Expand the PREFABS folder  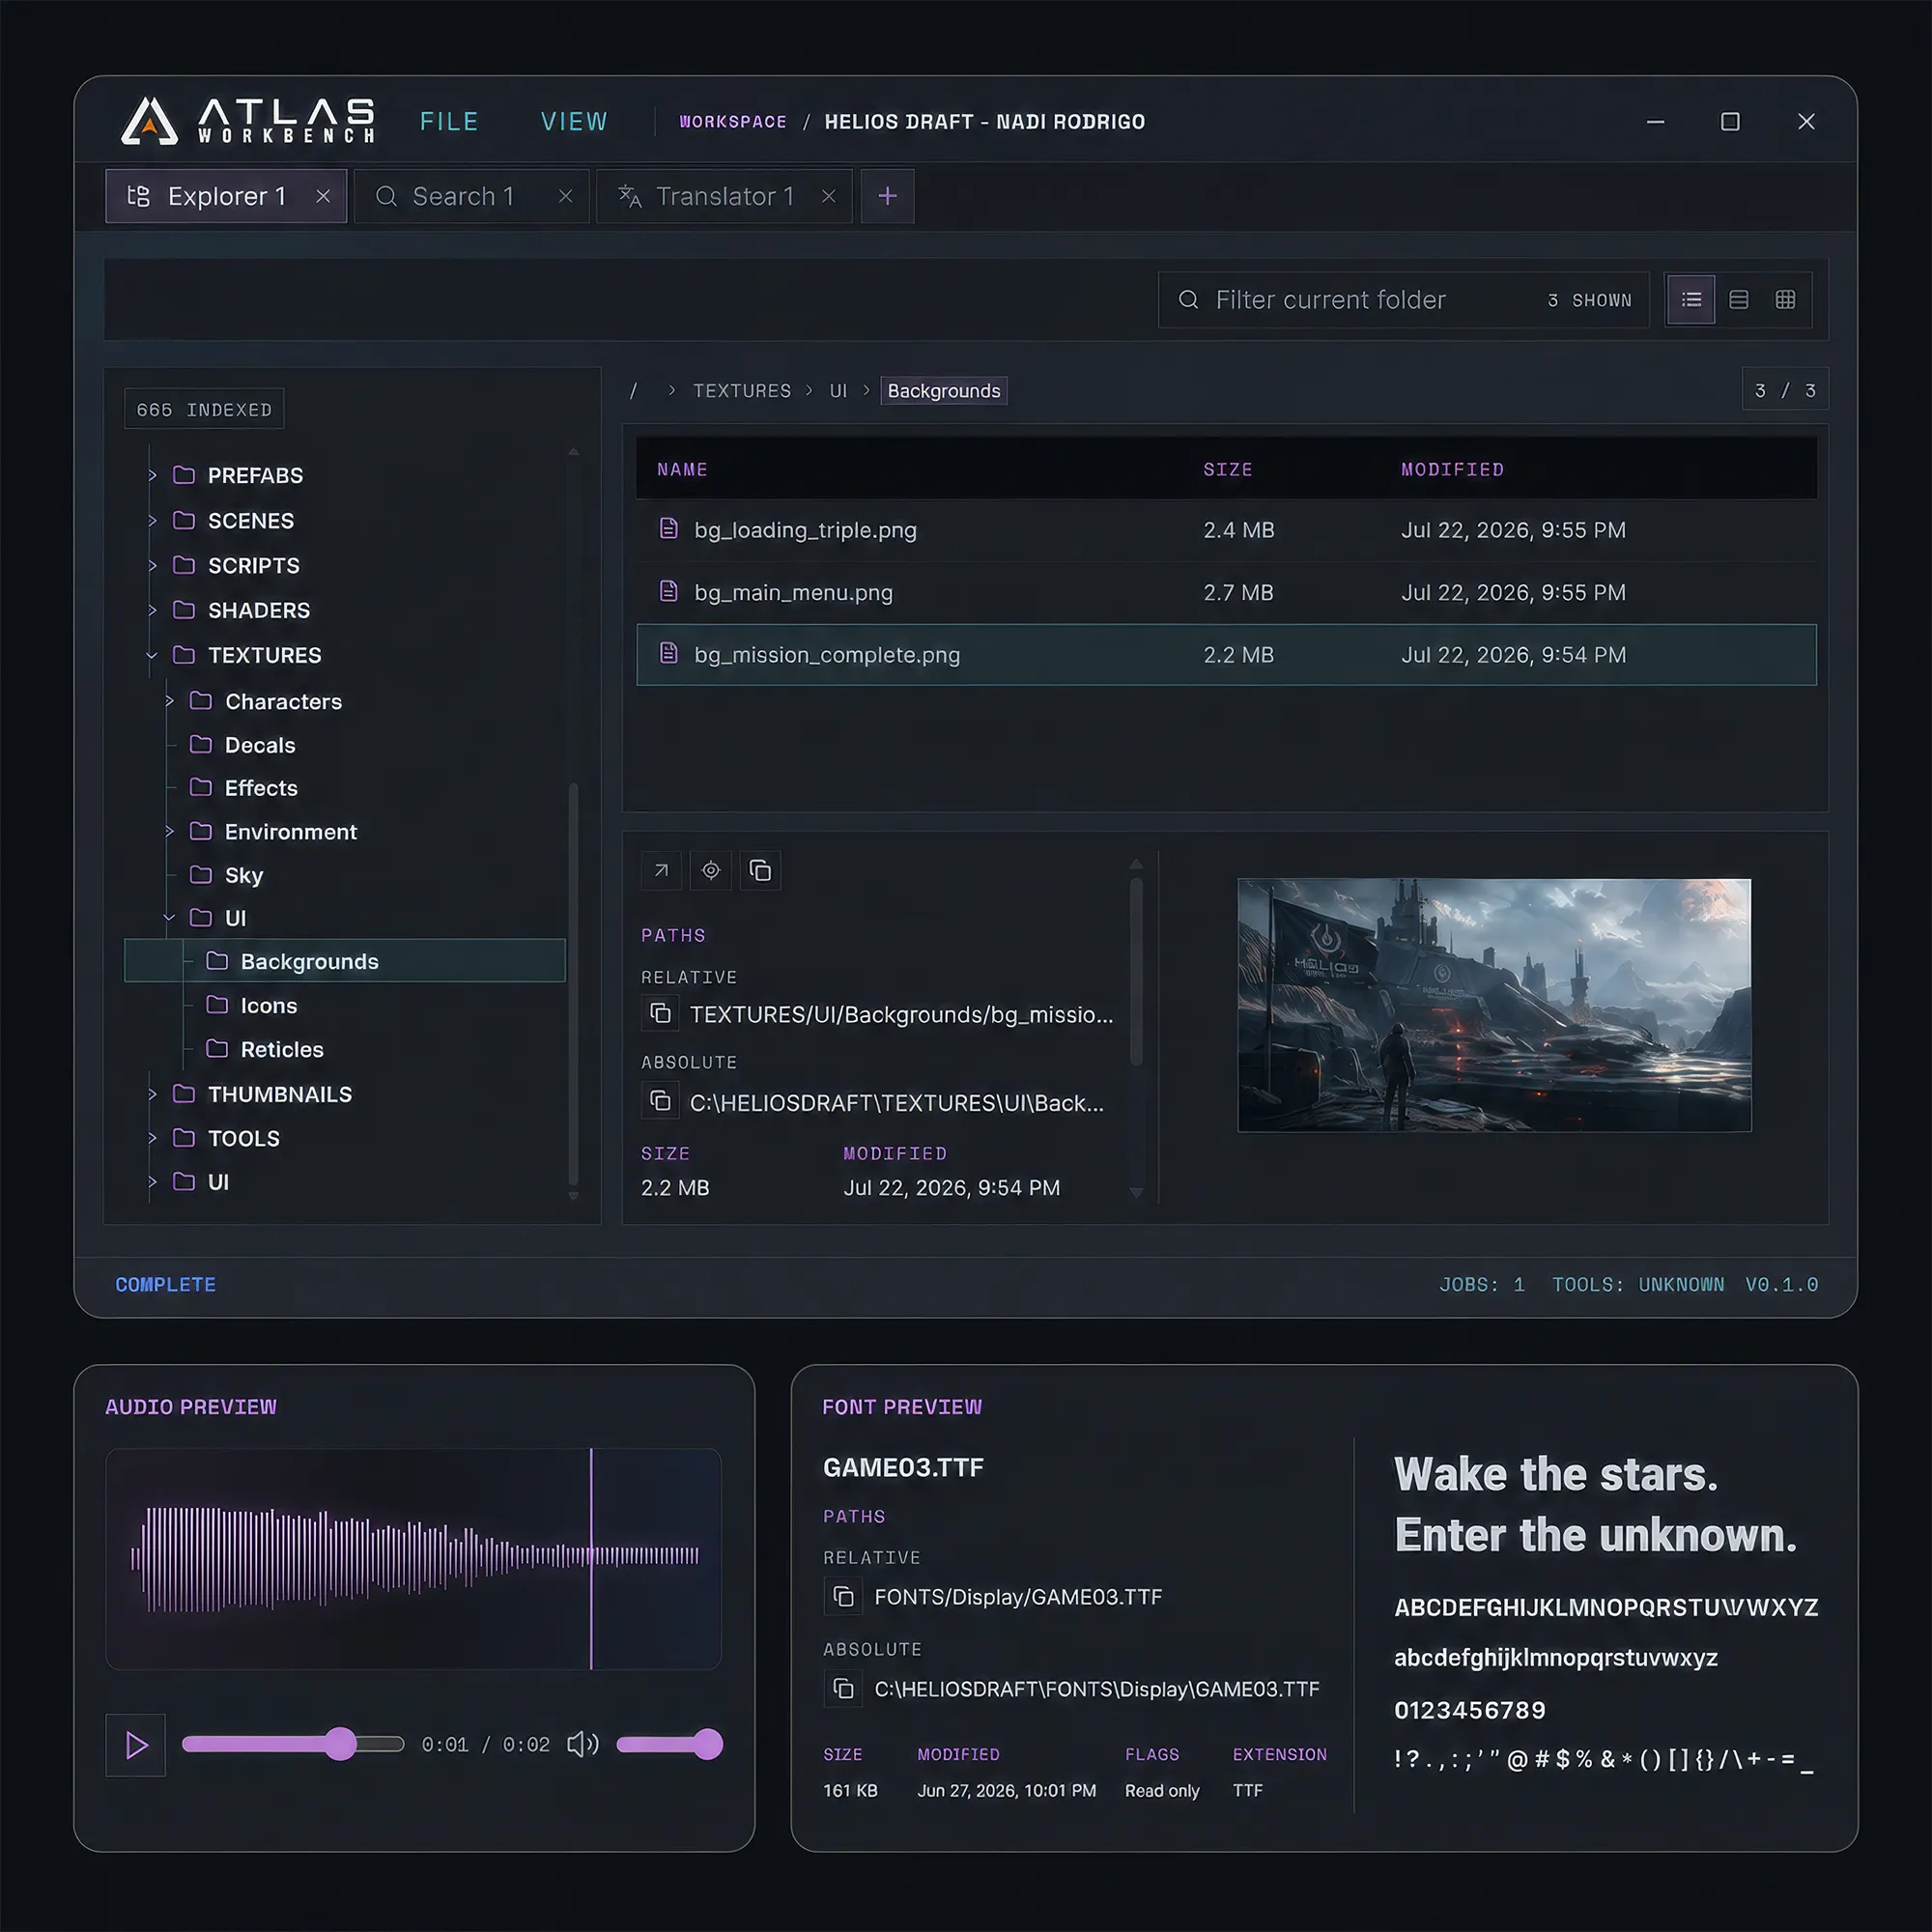tap(152, 475)
